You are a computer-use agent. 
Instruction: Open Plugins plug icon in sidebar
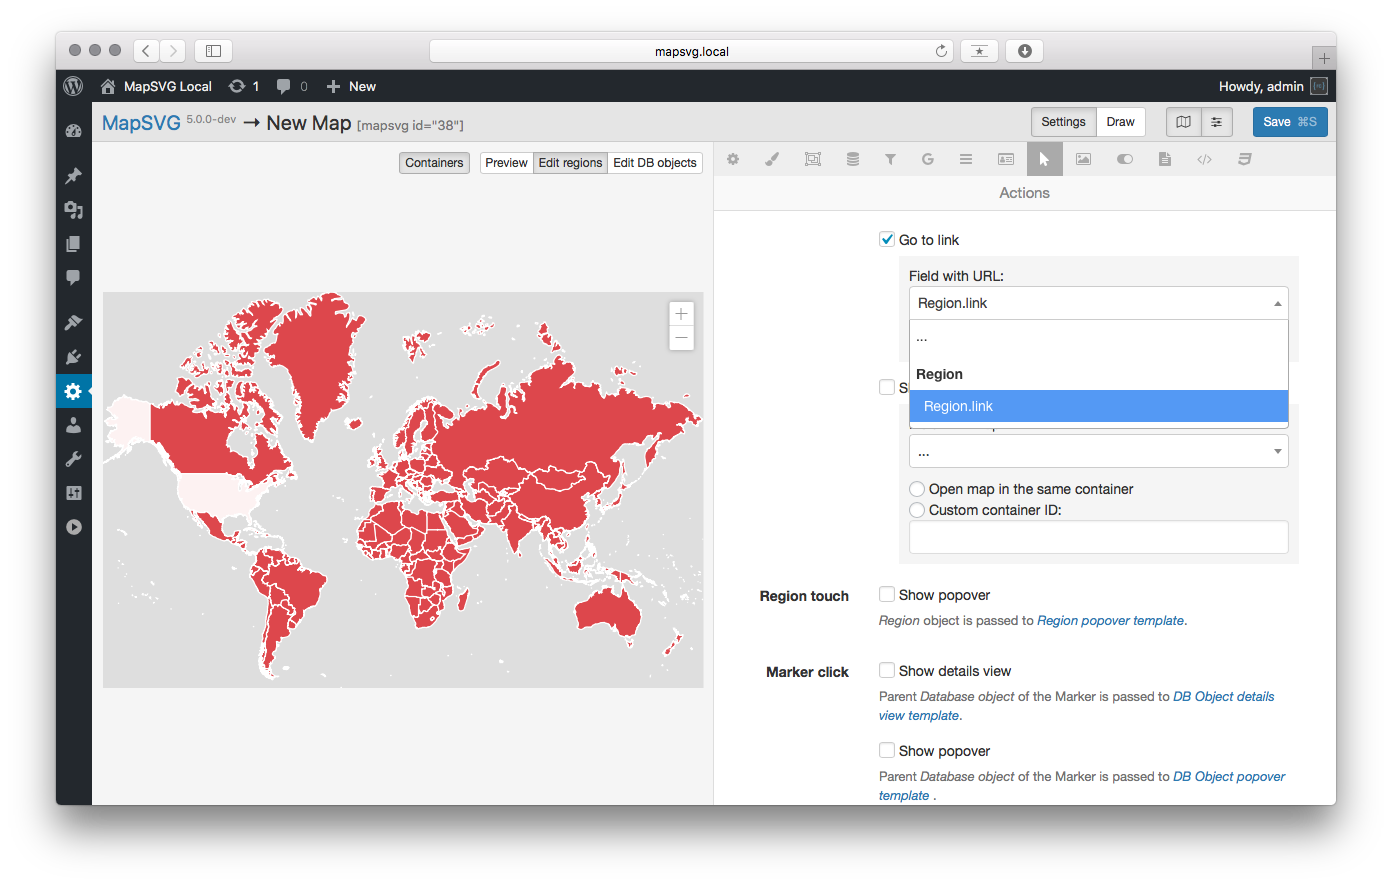coord(73,357)
